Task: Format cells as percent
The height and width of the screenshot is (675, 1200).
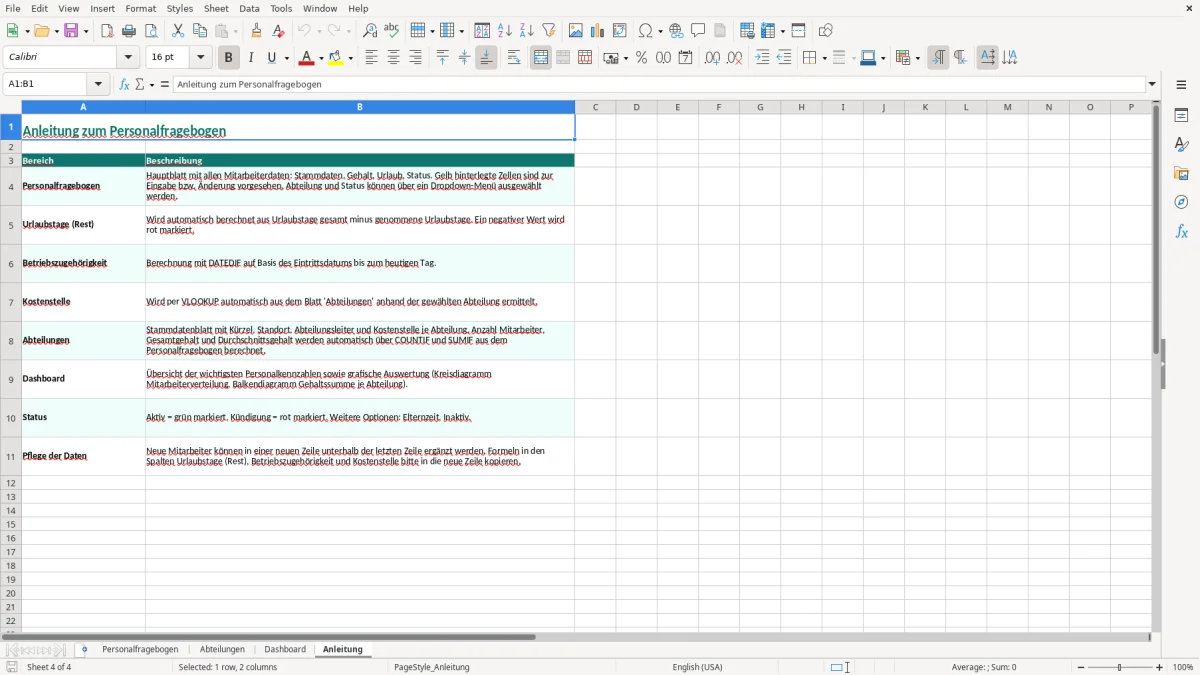Action: [641, 58]
